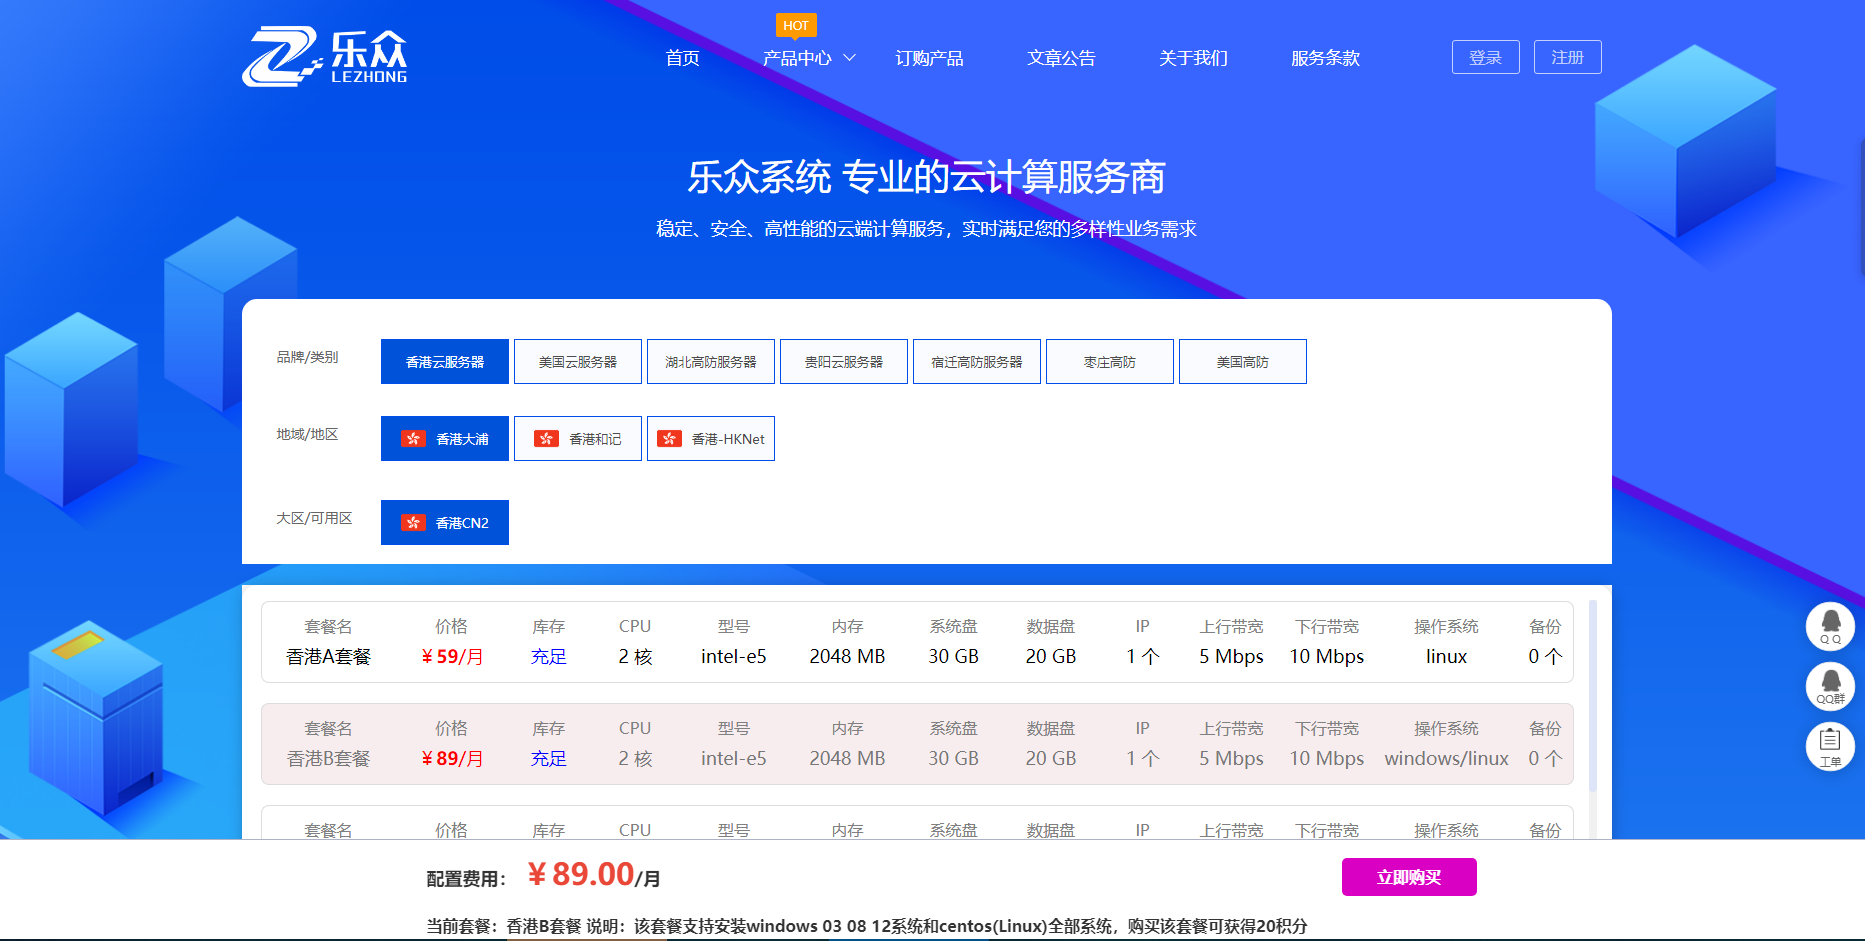This screenshot has height=941, width=1865.
Task: Click the plan list scrollbar
Action: click(x=1592, y=700)
